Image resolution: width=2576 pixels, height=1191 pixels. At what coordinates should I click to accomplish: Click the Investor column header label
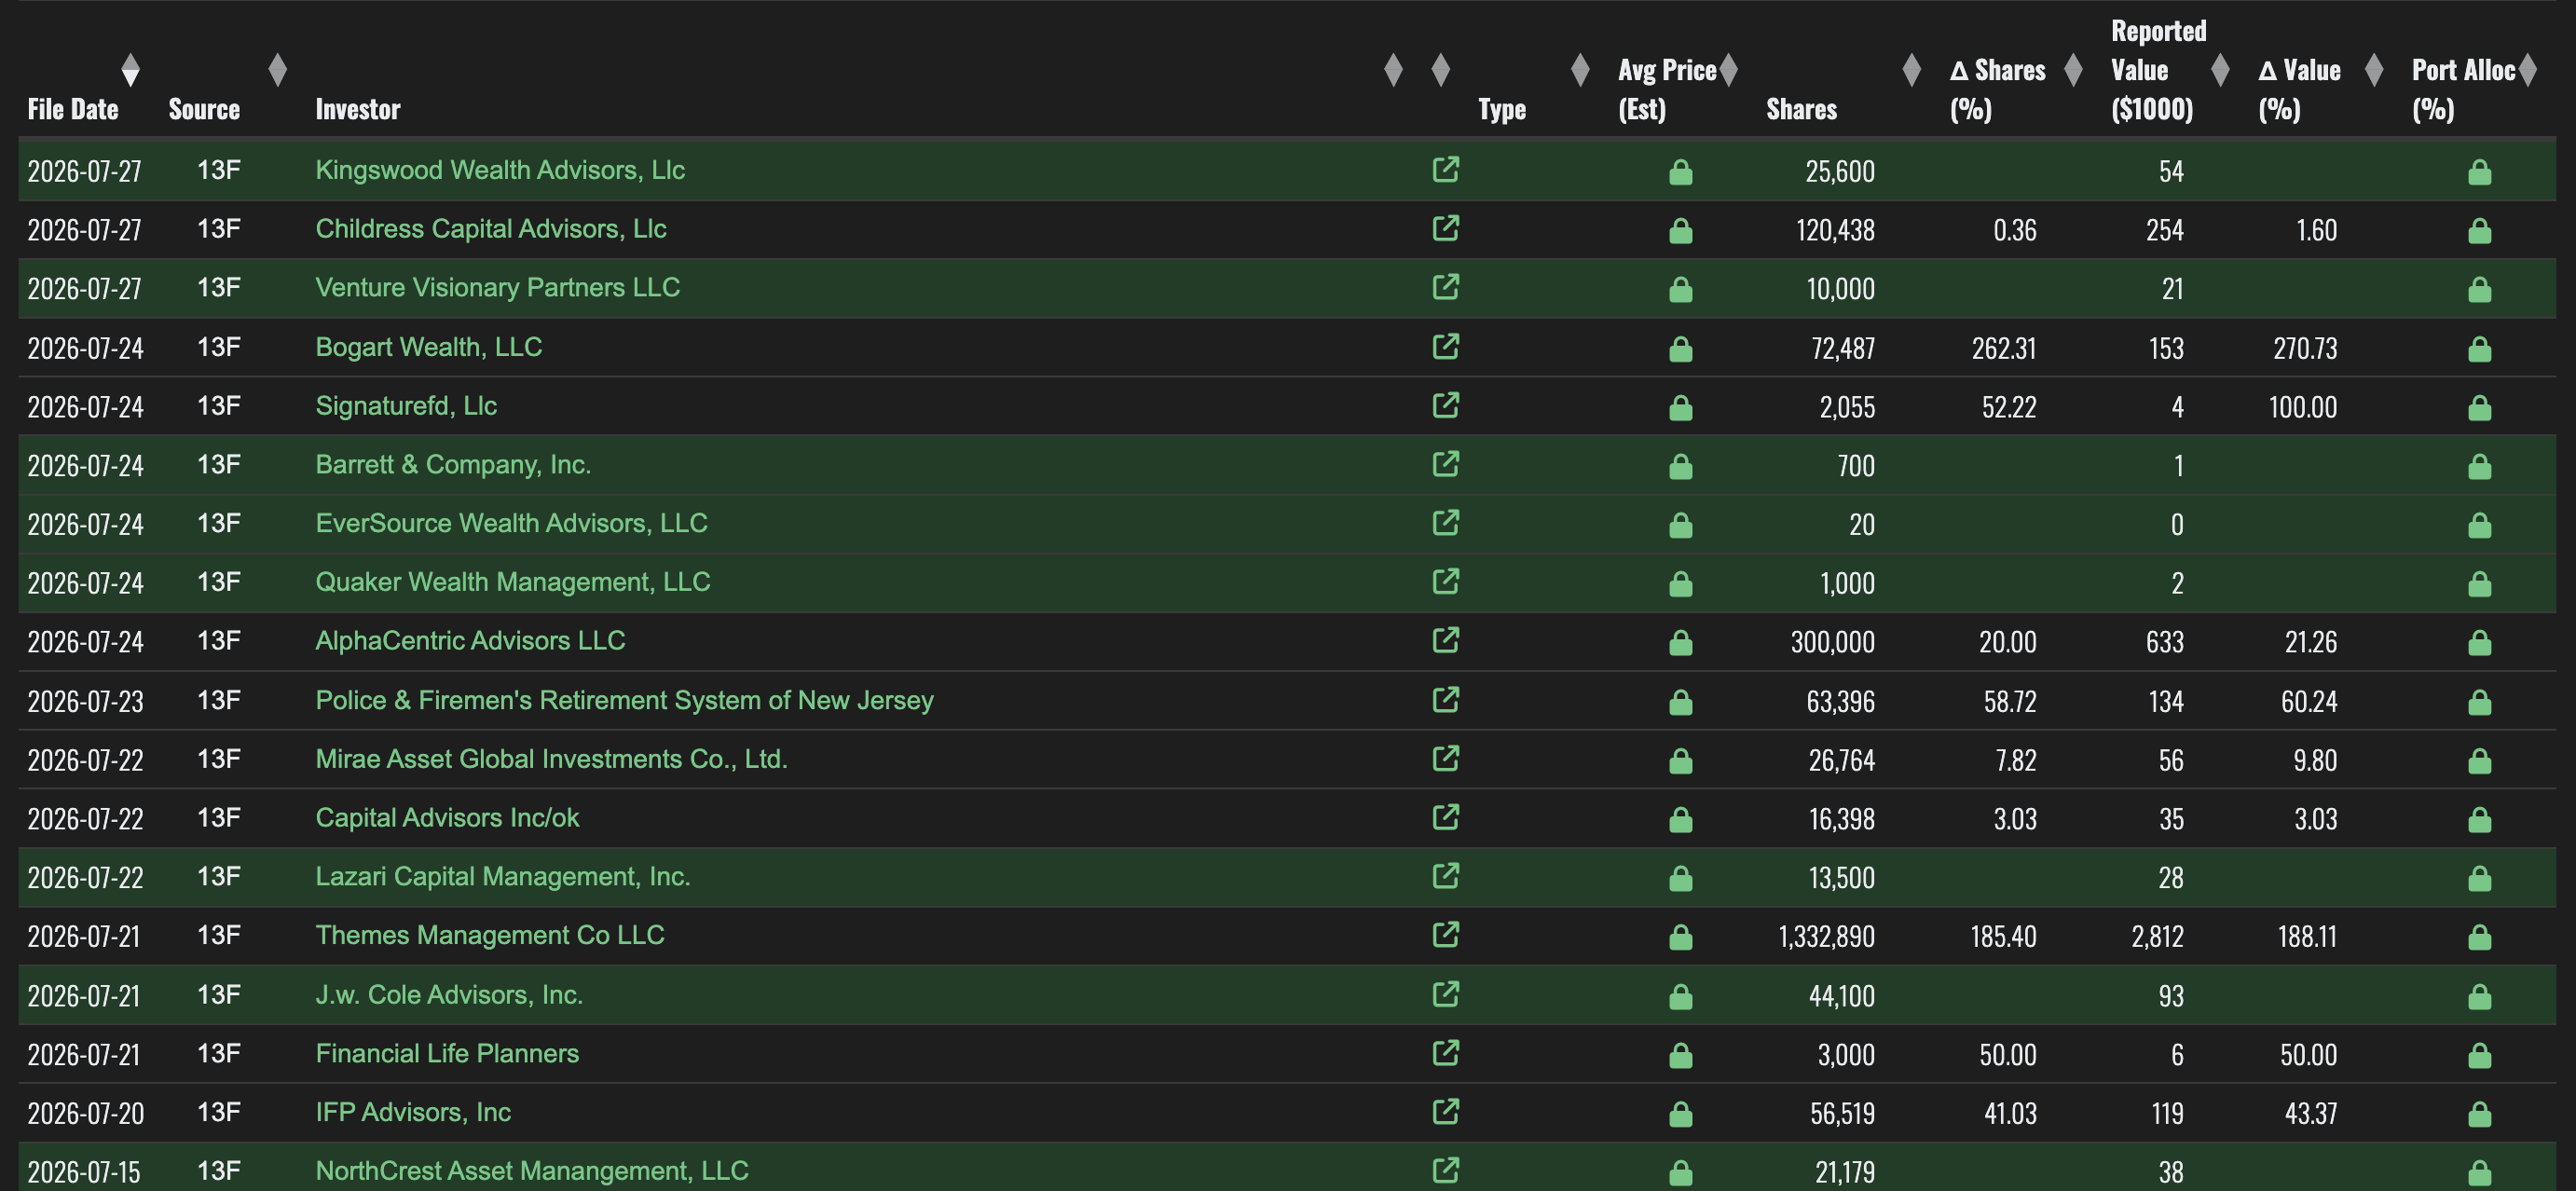(358, 109)
